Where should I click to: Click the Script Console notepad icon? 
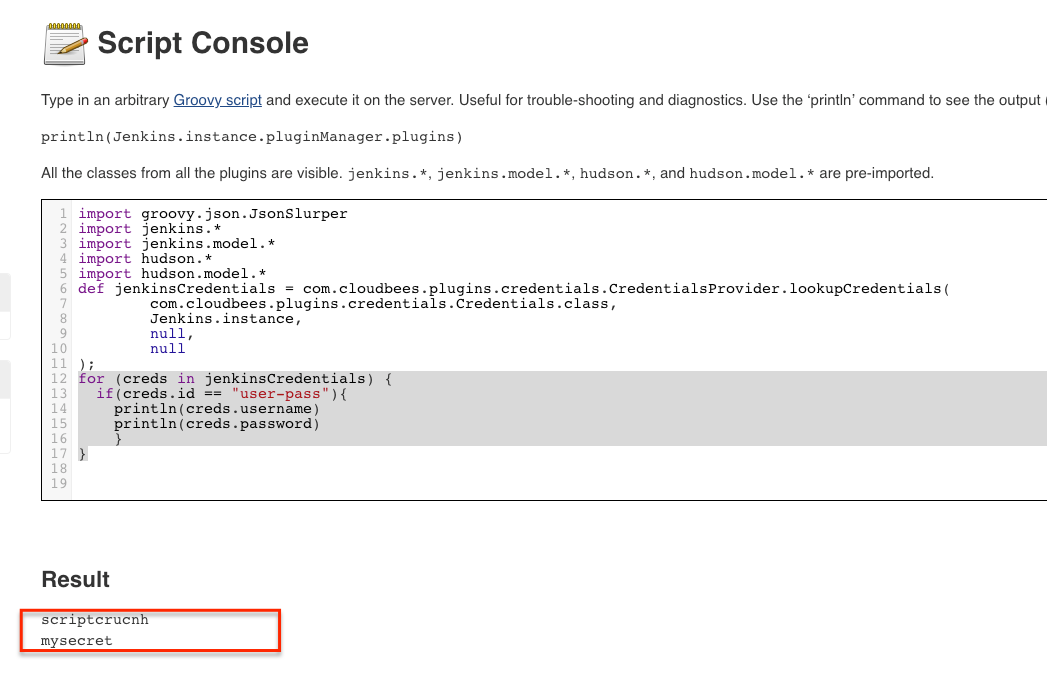pyautogui.click(x=64, y=43)
